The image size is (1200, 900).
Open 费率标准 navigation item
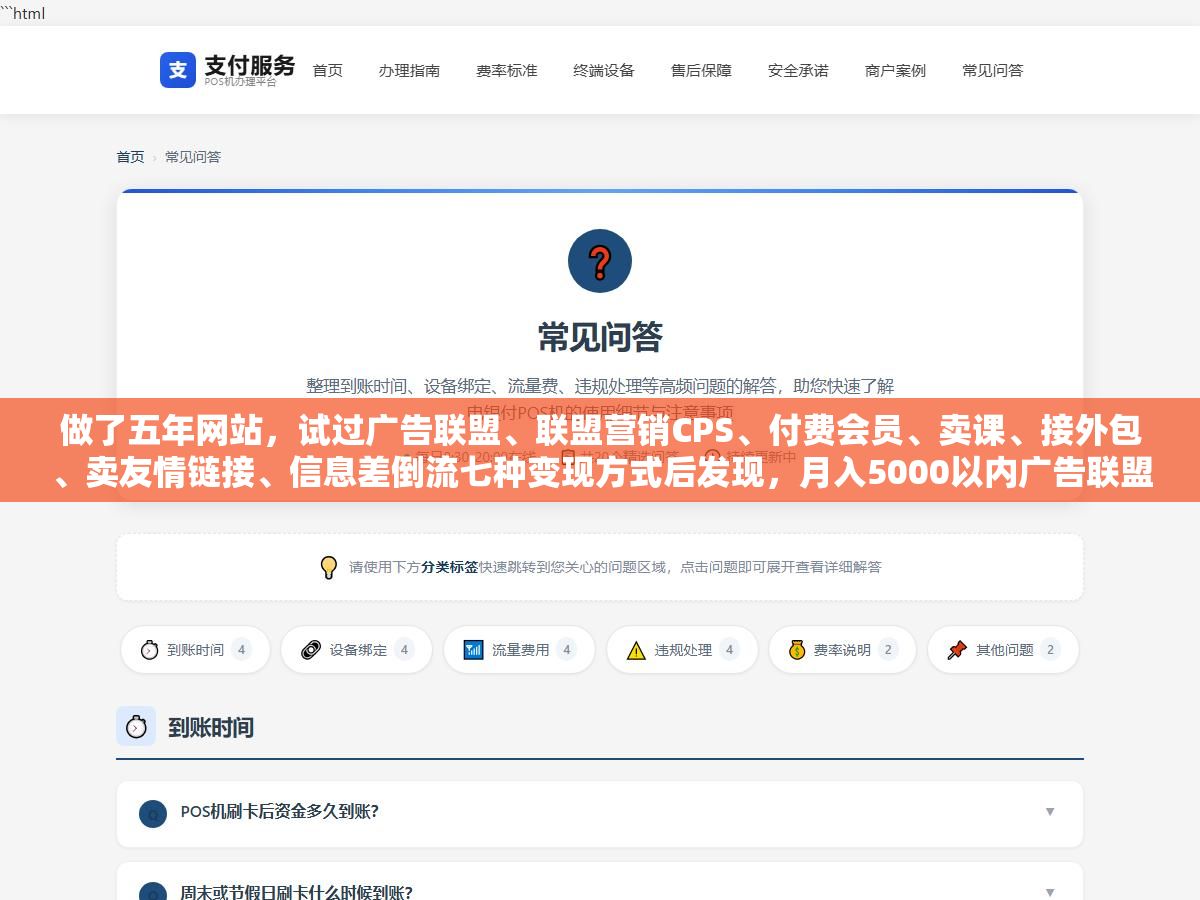click(507, 70)
